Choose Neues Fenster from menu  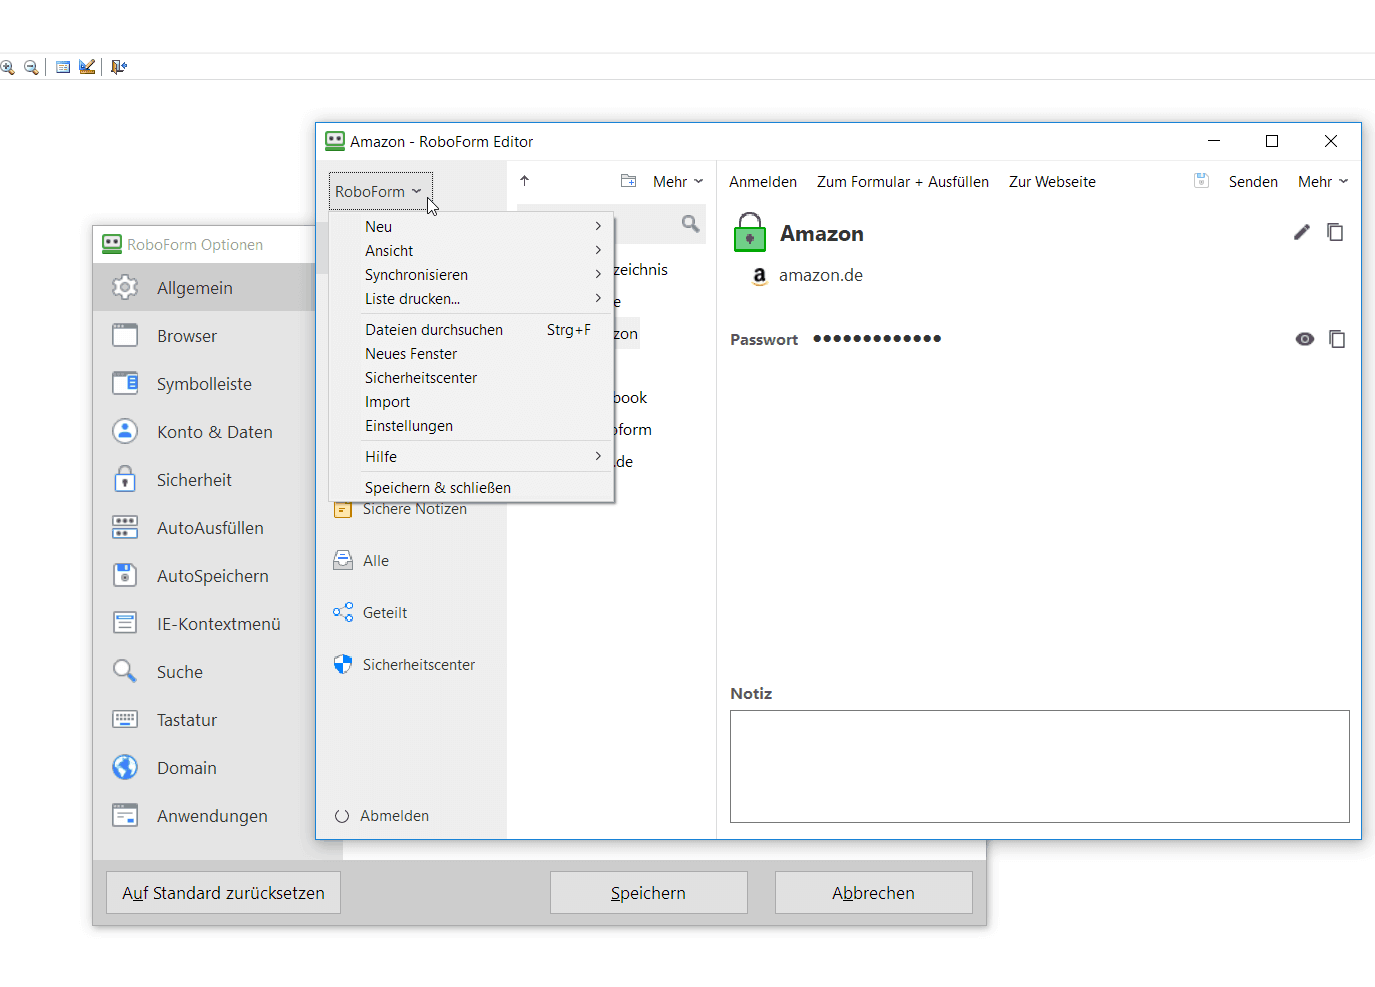tap(471, 354)
